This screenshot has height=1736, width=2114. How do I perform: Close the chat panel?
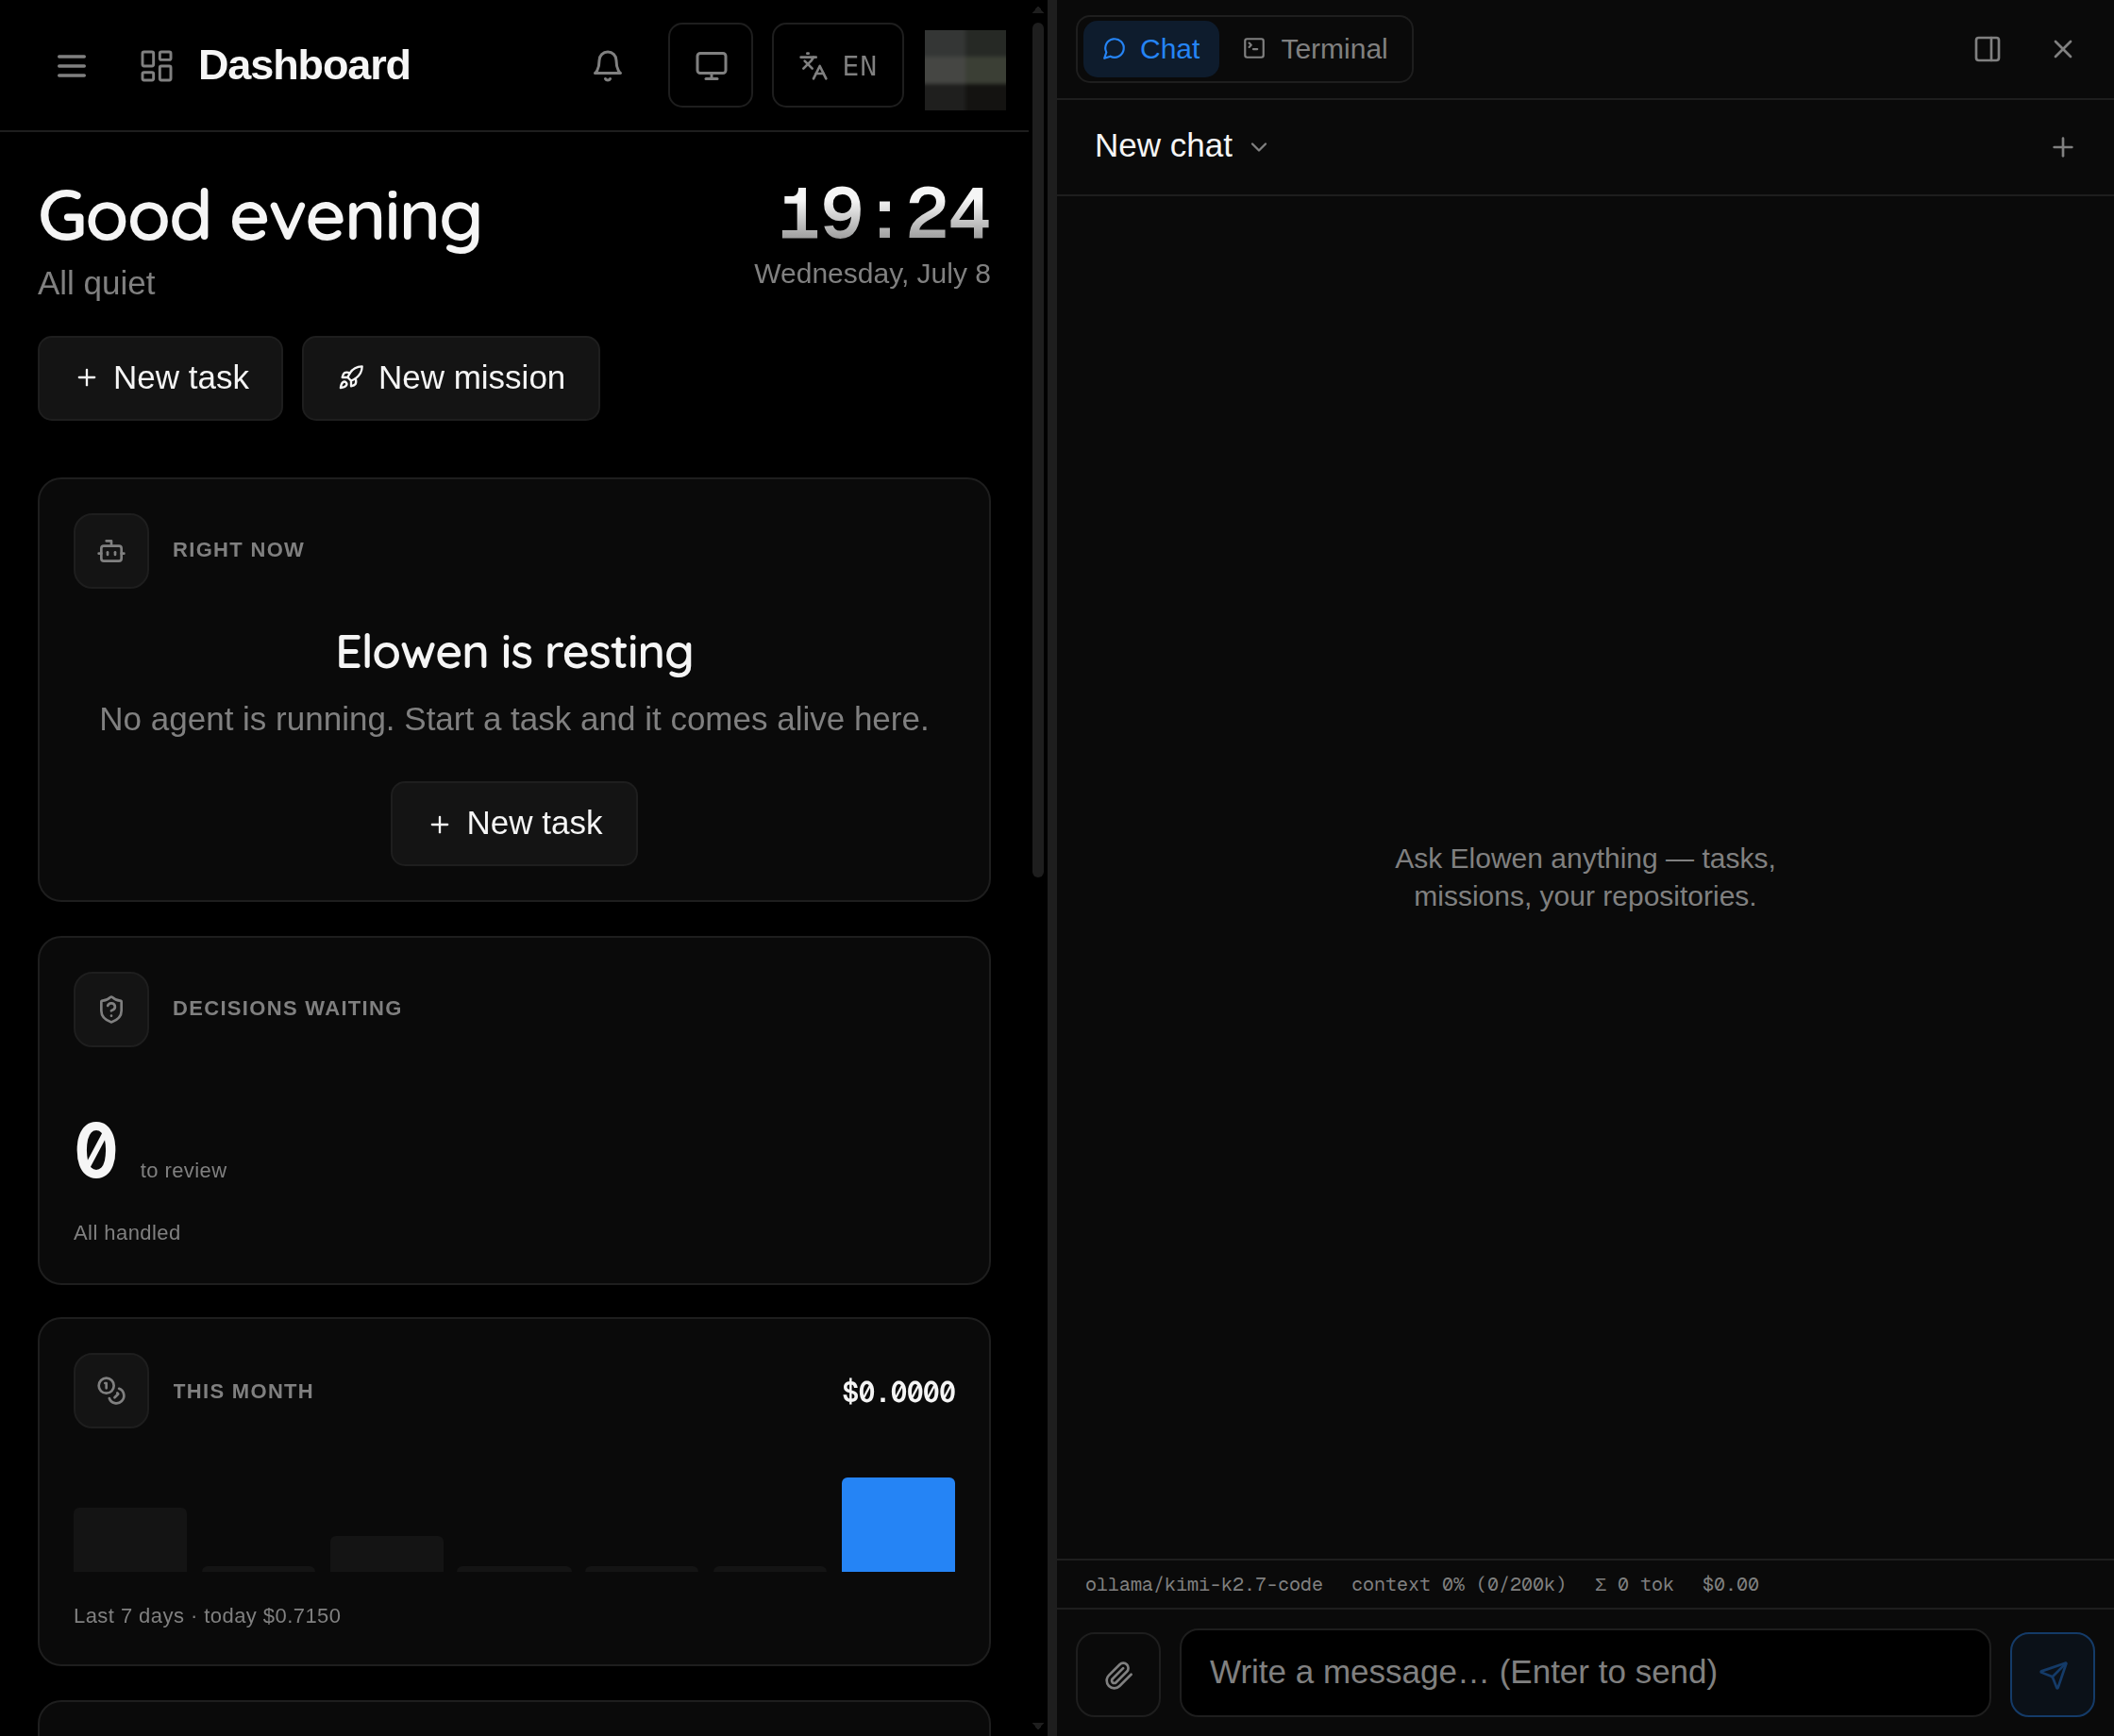click(x=2062, y=49)
